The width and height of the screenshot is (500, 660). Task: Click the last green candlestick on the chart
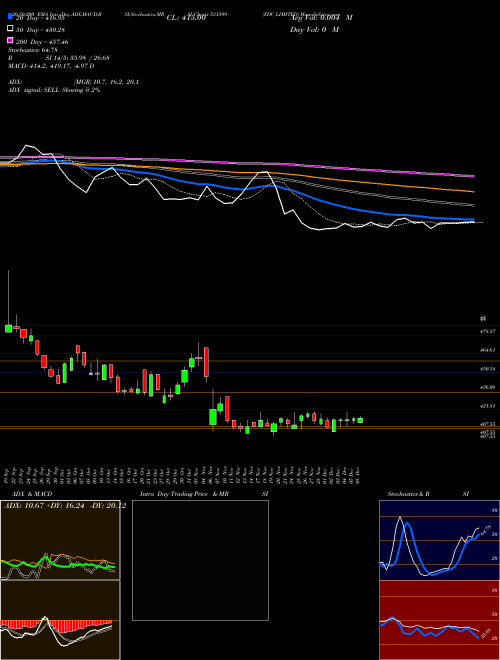360,420
